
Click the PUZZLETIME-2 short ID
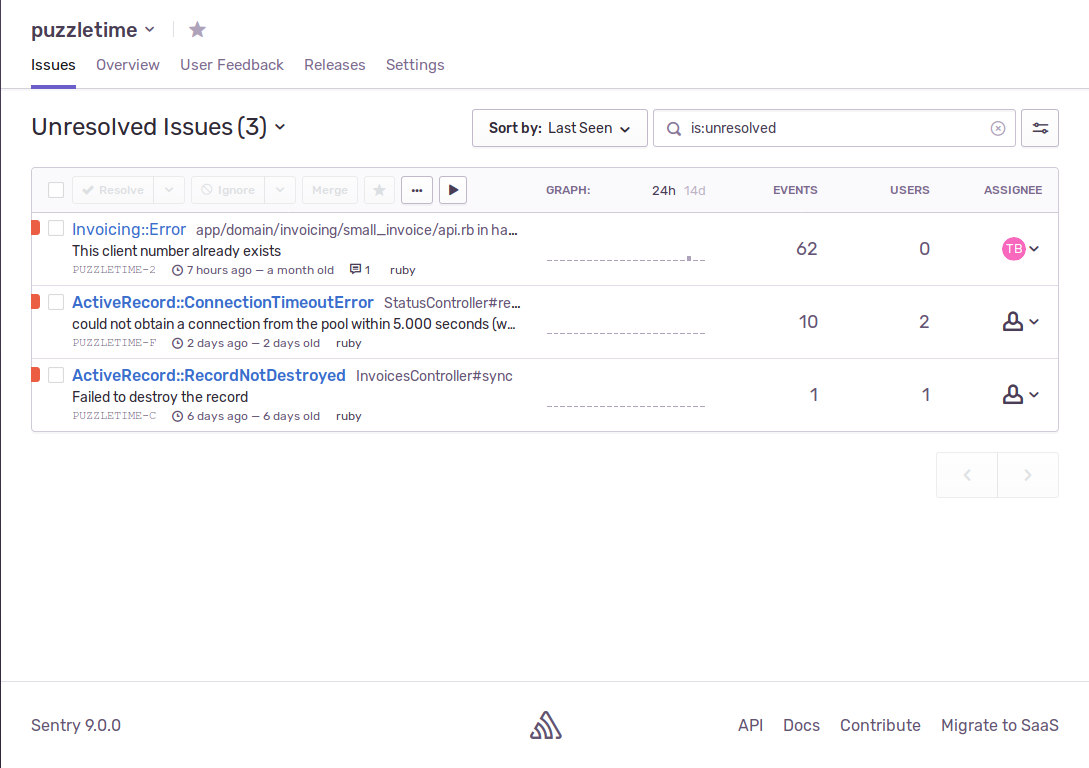[114, 269]
